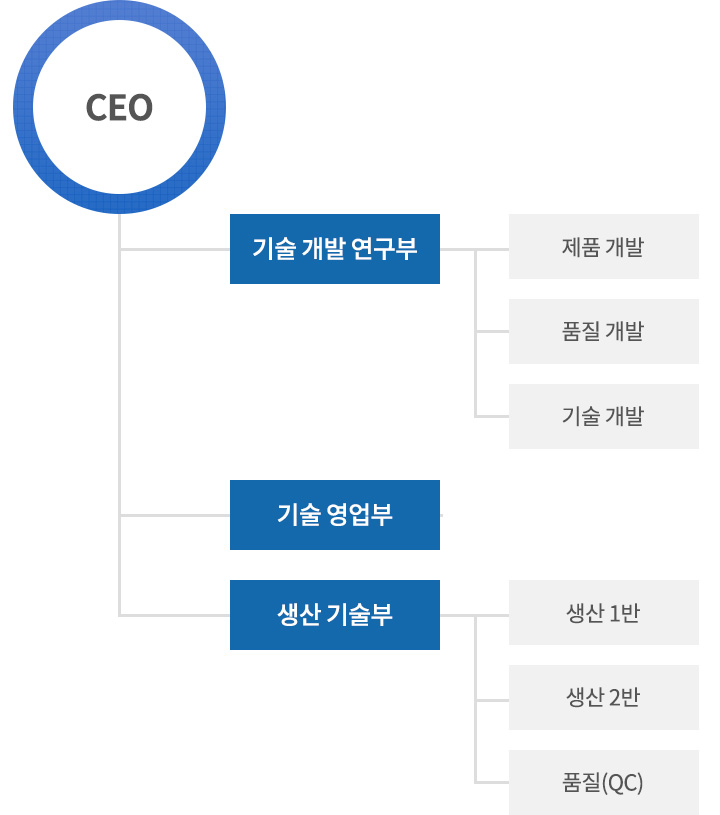Image resolution: width=720 pixels, height=815 pixels.
Task: Click the 제품 개발 label text
Action: (x=603, y=247)
